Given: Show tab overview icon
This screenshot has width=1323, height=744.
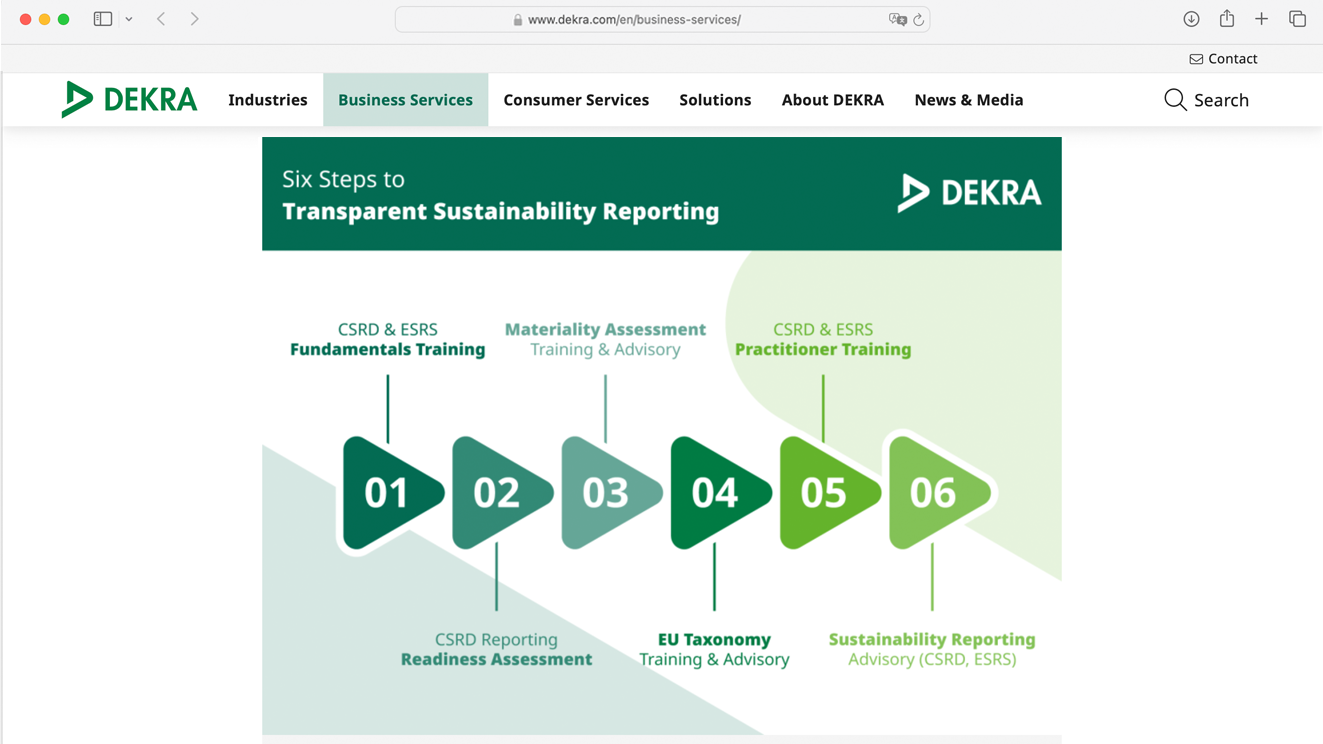Looking at the screenshot, I should click(1298, 19).
